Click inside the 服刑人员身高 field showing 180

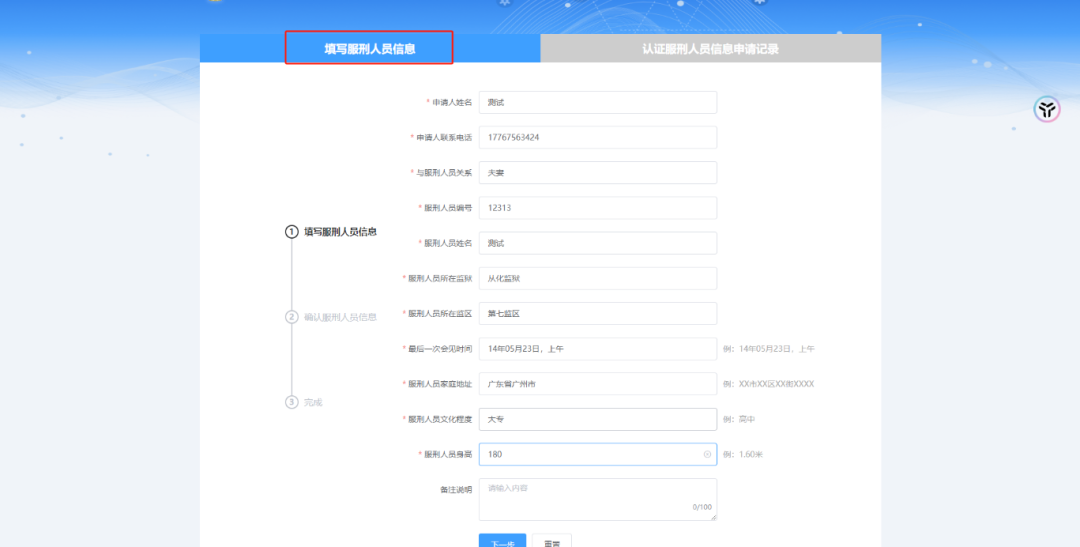point(597,455)
